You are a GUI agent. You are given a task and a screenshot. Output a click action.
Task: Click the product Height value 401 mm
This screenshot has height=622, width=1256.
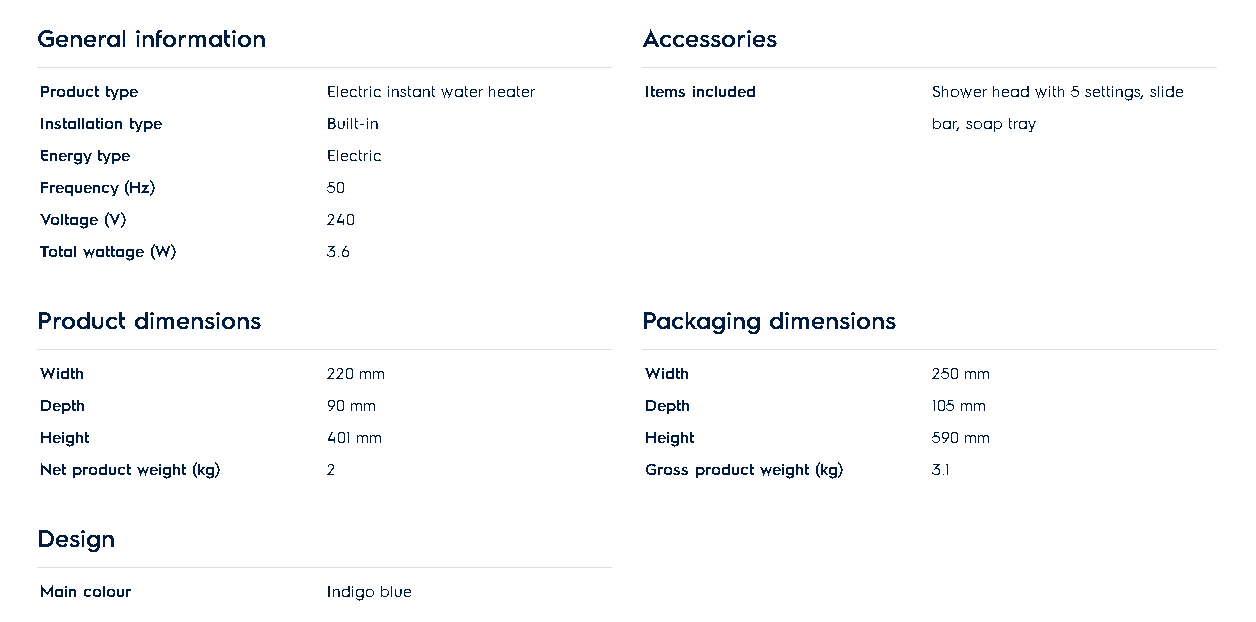click(x=354, y=438)
